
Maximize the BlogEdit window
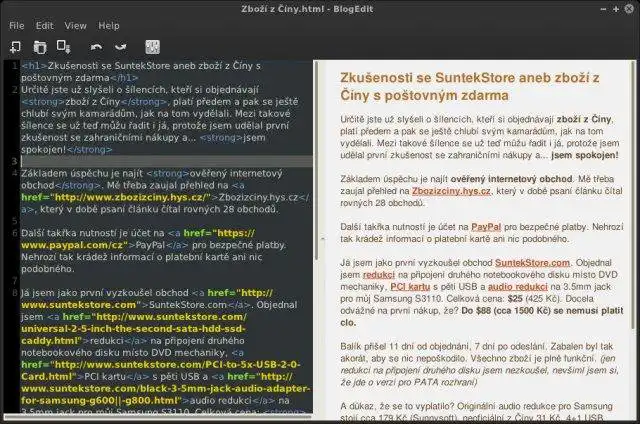[616, 9]
